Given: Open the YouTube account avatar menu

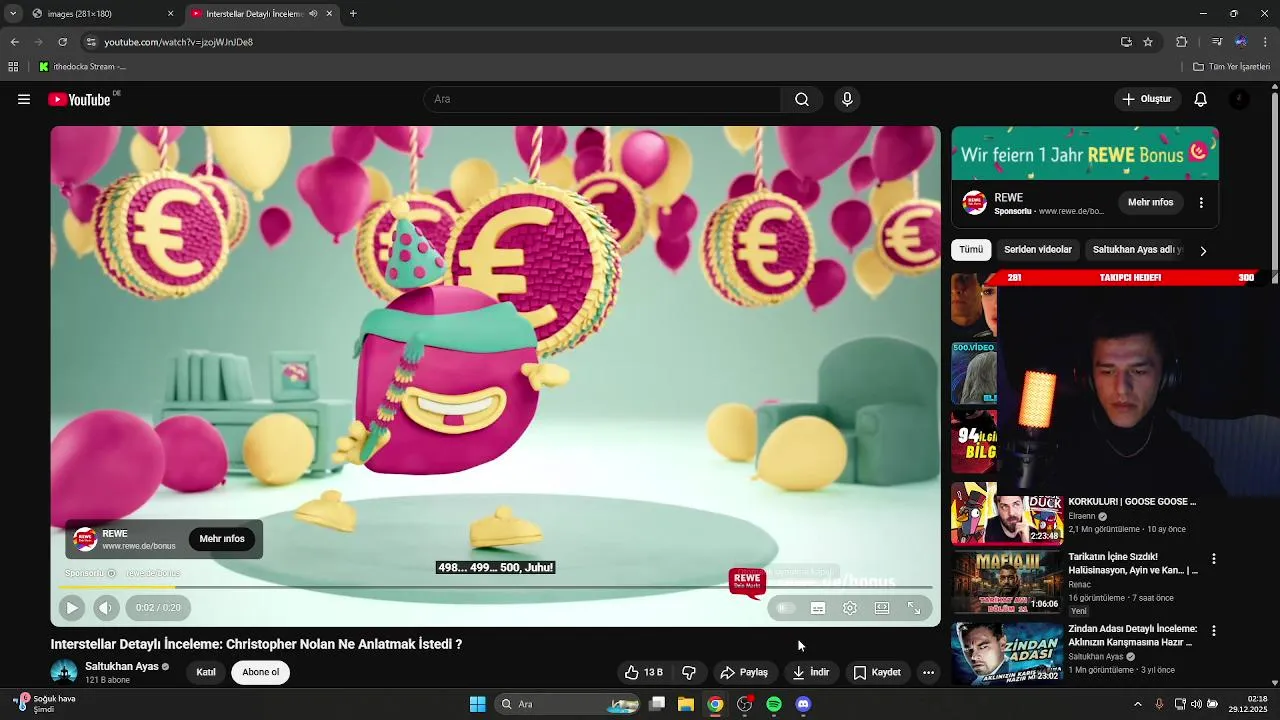Looking at the screenshot, I should click(x=1239, y=99).
